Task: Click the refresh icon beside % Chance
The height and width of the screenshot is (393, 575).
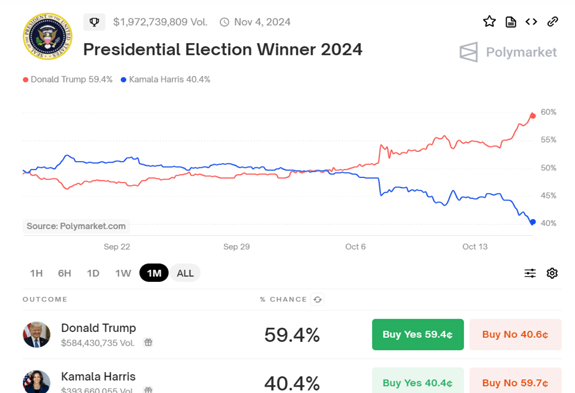Action: click(x=318, y=300)
